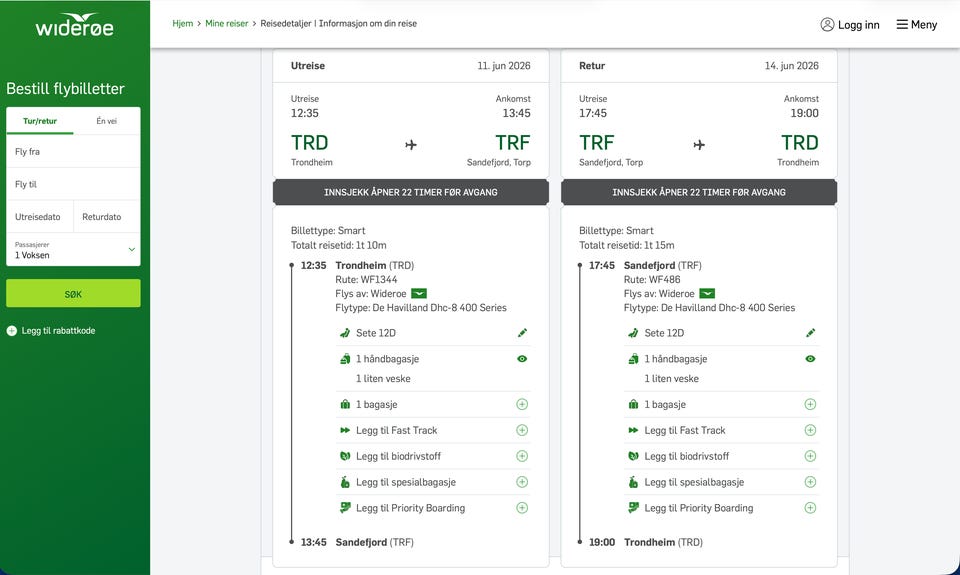View return håndbagasje details eye icon
This screenshot has width=960, height=575.
(810, 359)
